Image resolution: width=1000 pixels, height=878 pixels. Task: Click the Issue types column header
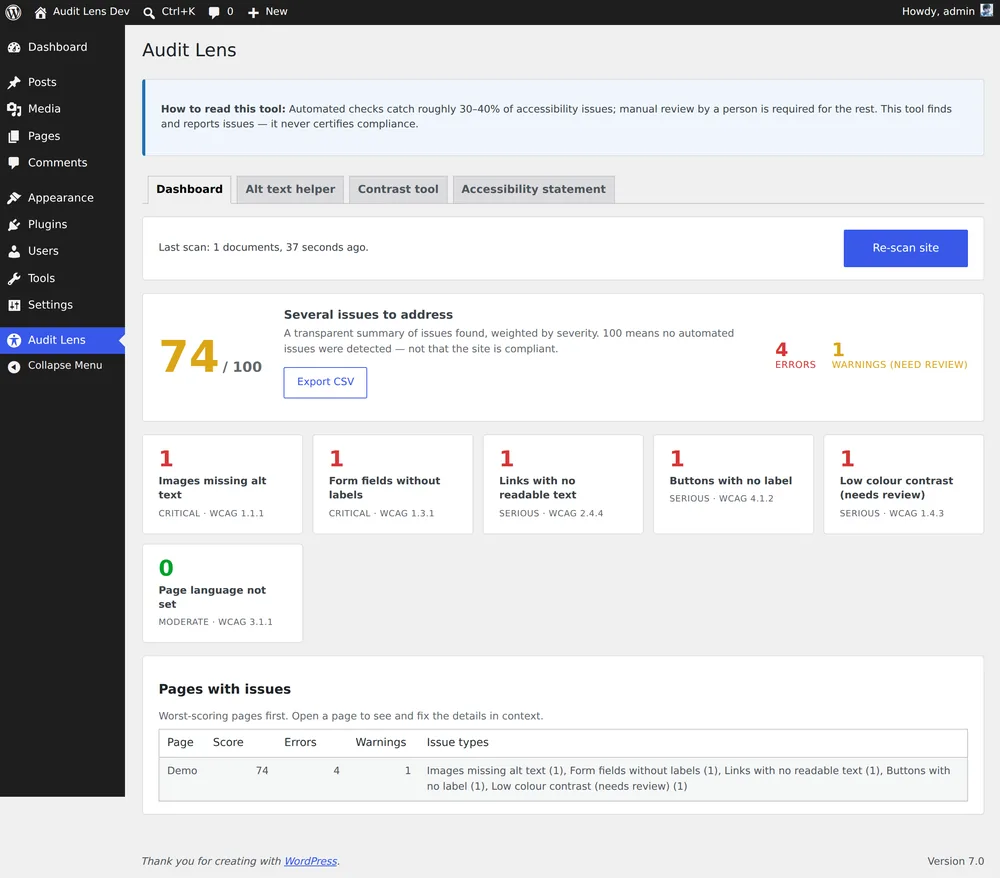457,742
